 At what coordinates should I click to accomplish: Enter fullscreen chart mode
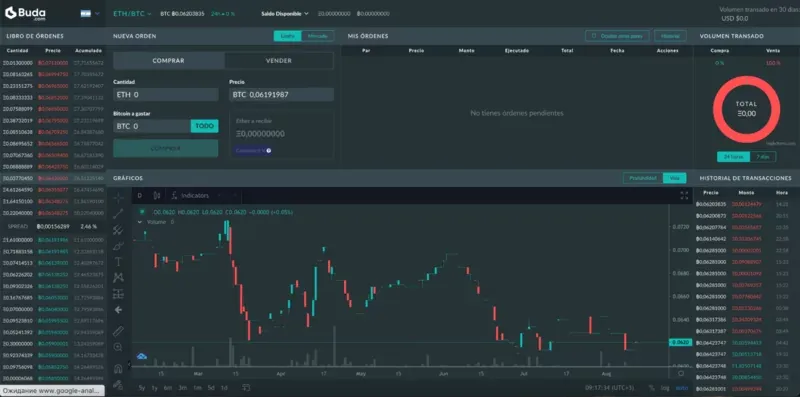click(x=684, y=195)
